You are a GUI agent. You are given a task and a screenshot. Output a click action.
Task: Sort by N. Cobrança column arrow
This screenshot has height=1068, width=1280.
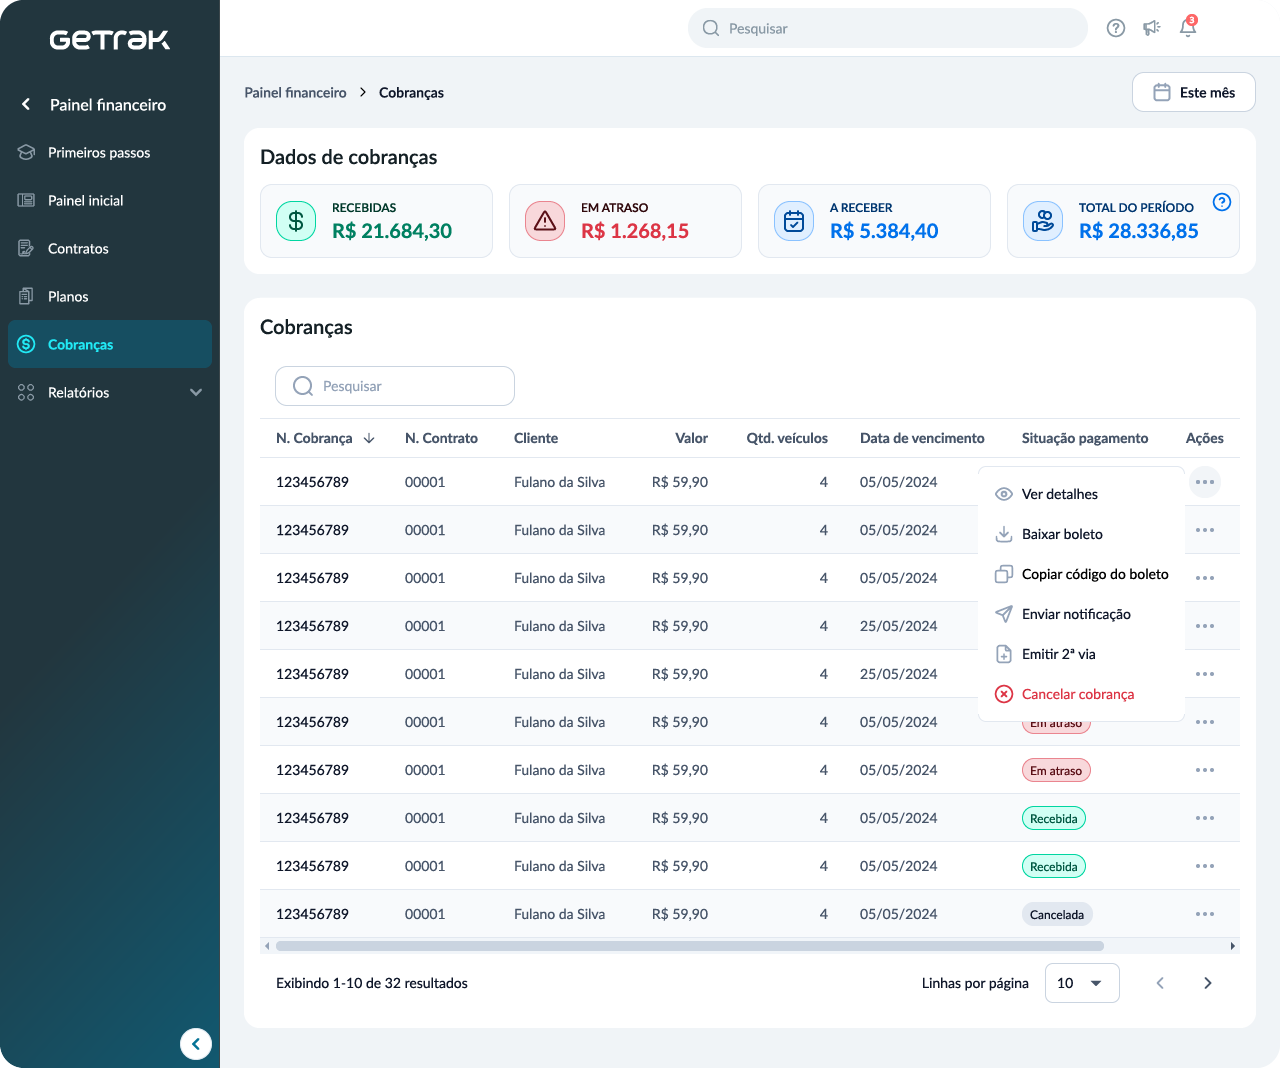coord(369,438)
